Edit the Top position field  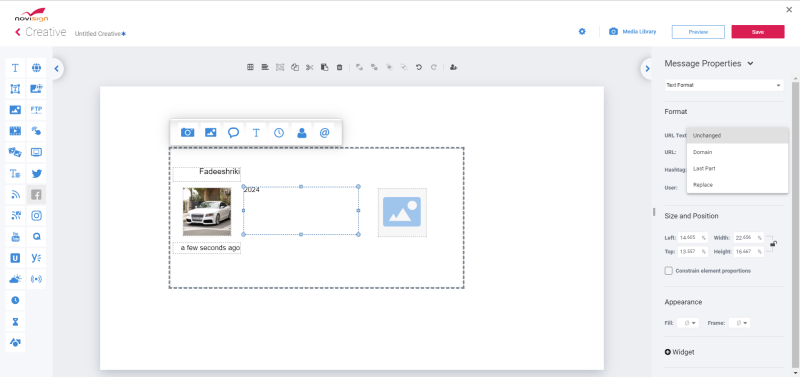692,252
